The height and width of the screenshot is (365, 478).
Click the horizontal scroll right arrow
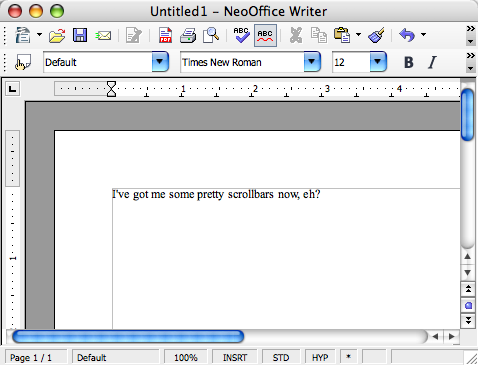pyautogui.click(x=451, y=336)
